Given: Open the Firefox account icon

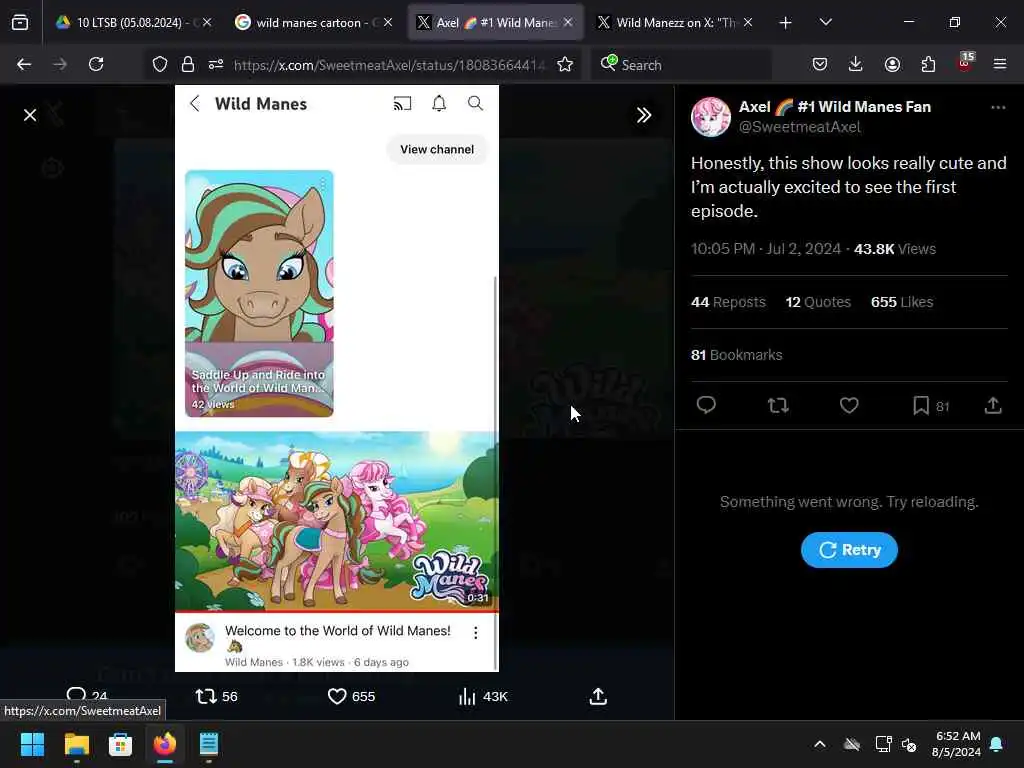Looking at the screenshot, I should coord(892,64).
